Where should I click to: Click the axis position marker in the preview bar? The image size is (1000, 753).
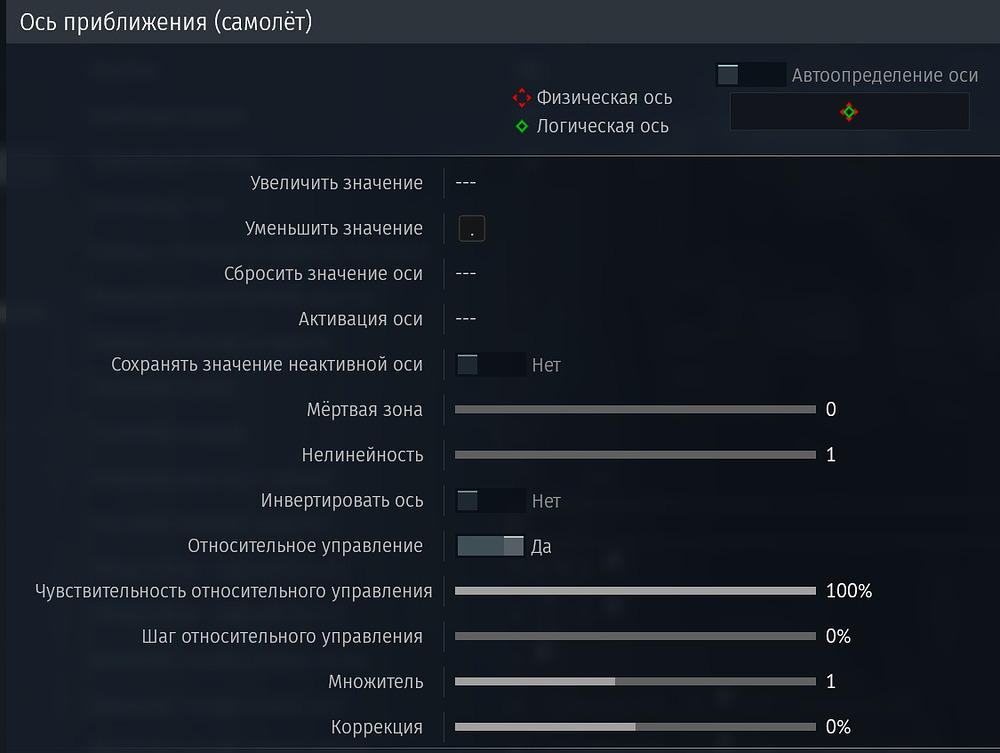coord(849,112)
